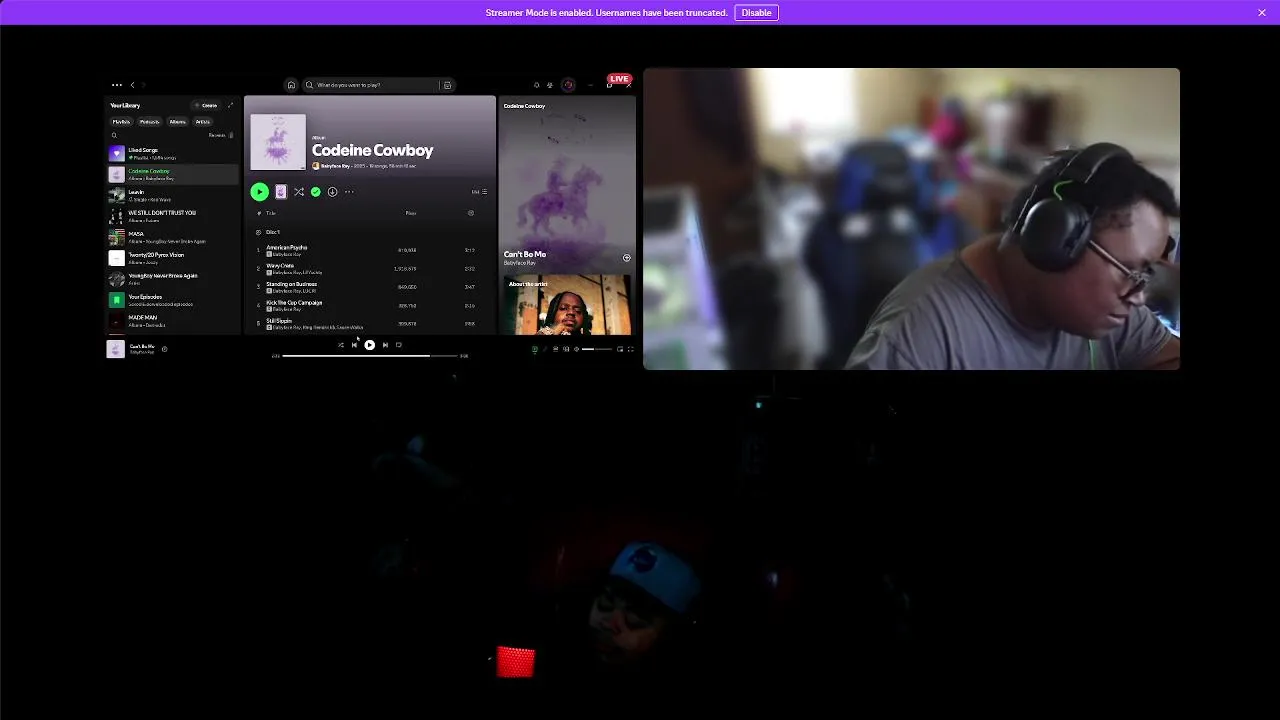Open the Recents sort dropdown
The width and height of the screenshot is (1280, 720).
(221, 135)
